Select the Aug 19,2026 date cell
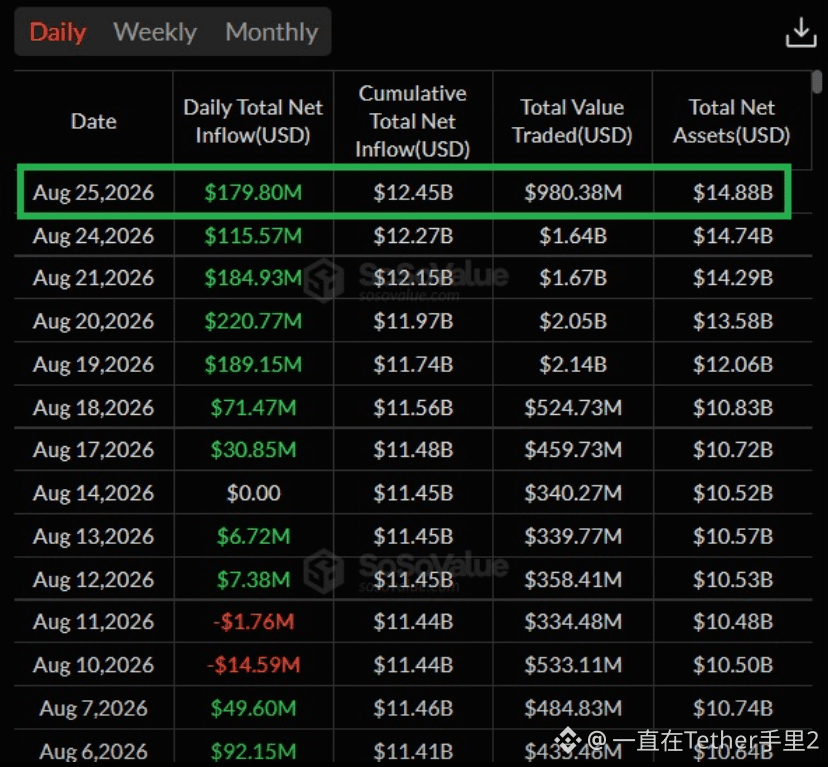This screenshot has width=828, height=767. coord(93,364)
